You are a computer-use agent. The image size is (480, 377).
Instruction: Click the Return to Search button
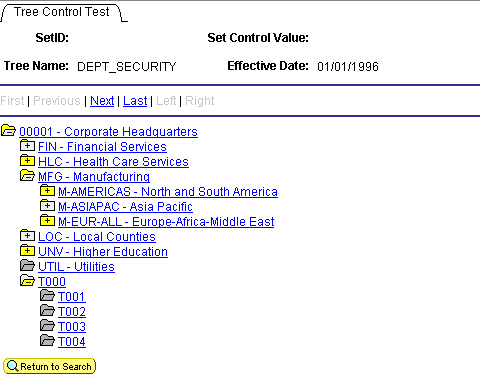50,366
